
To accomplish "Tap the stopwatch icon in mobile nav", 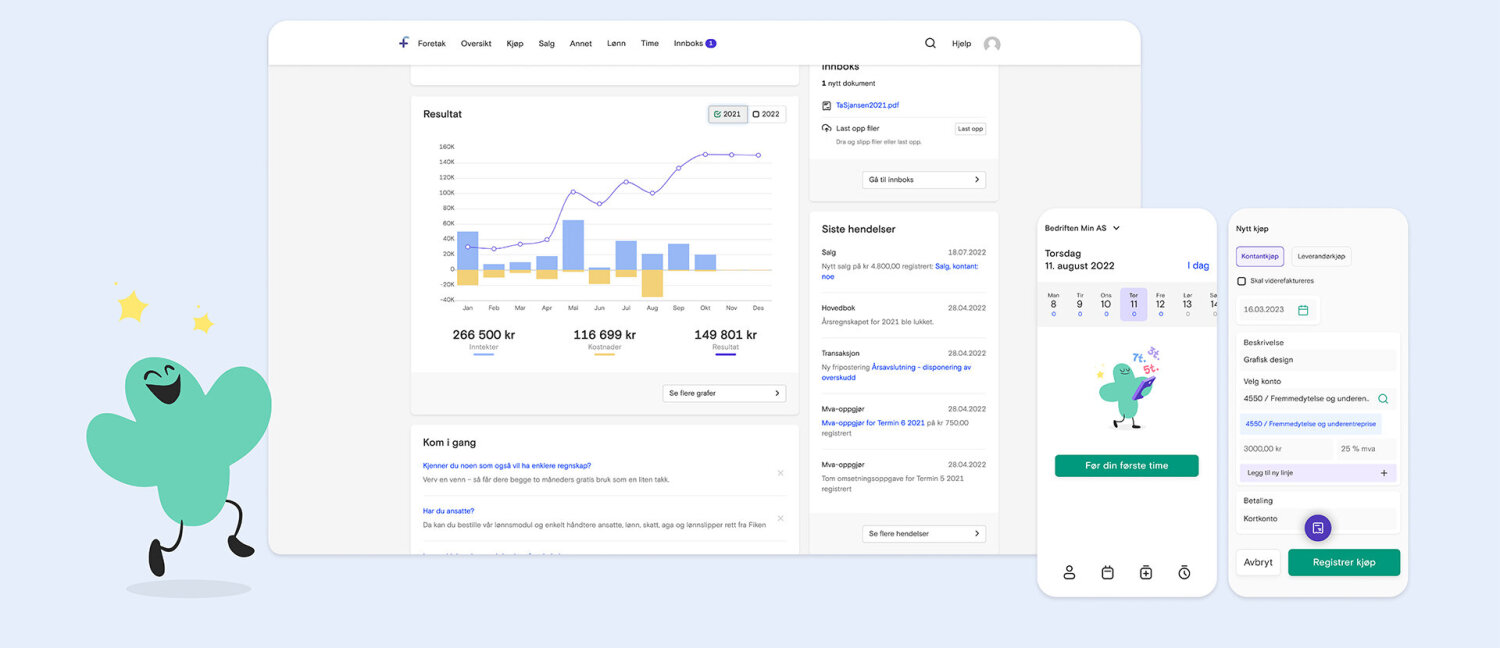I will [x=1184, y=572].
